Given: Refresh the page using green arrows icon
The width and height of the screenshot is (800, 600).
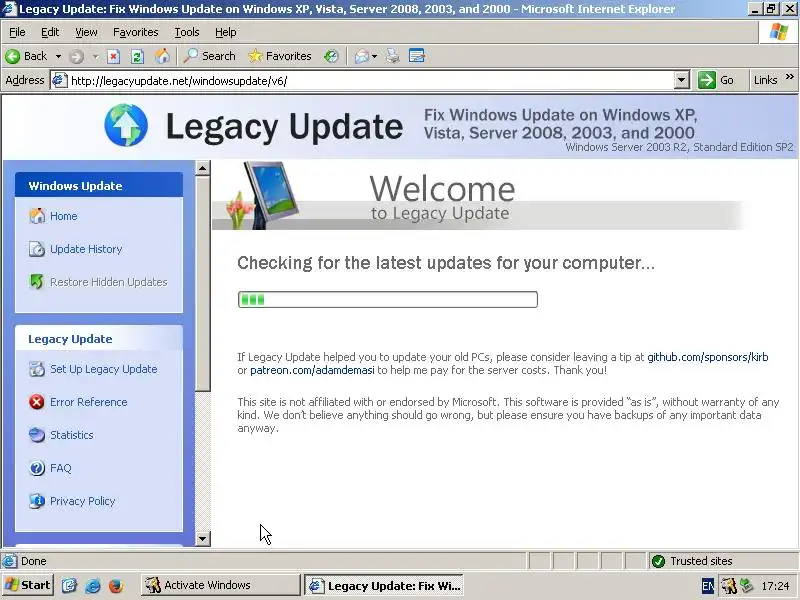Looking at the screenshot, I should (x=137, y=56).
